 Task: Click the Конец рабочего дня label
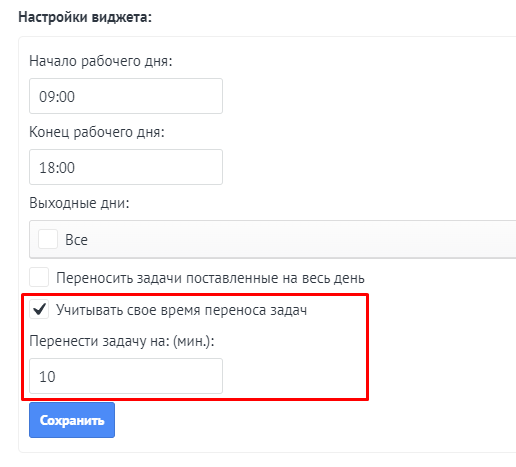(x=97, y=132)
